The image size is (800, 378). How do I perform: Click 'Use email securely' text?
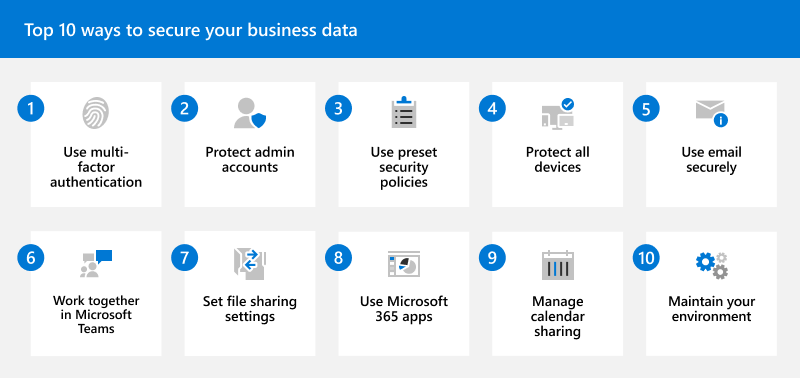[711, 160]
